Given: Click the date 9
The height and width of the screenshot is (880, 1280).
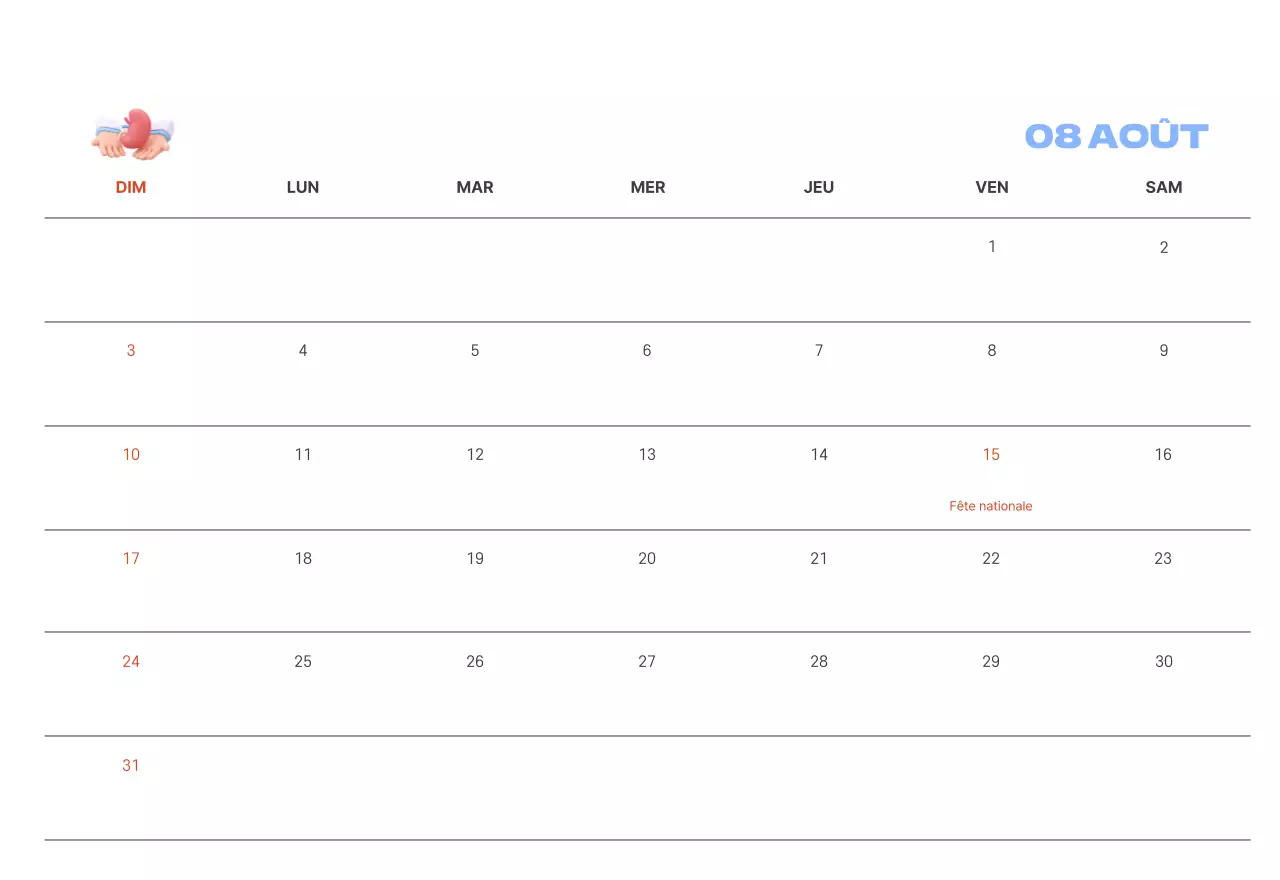Looking at the screenshot, I should [1163, 351].
